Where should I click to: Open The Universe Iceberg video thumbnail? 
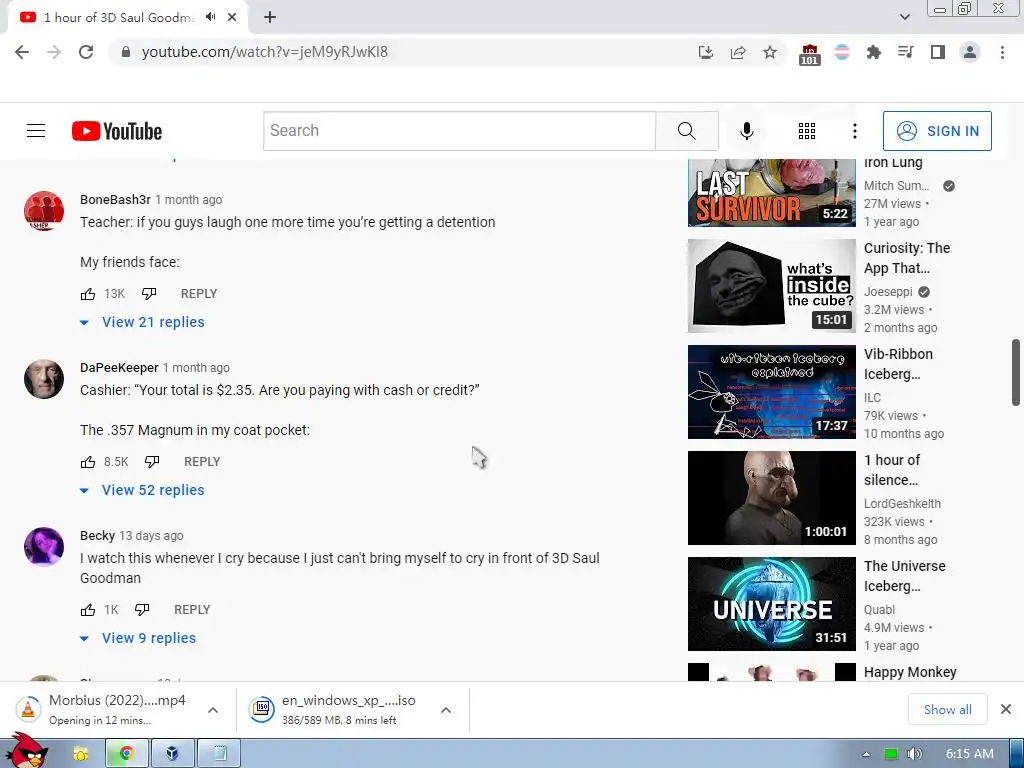pos(771,603)
